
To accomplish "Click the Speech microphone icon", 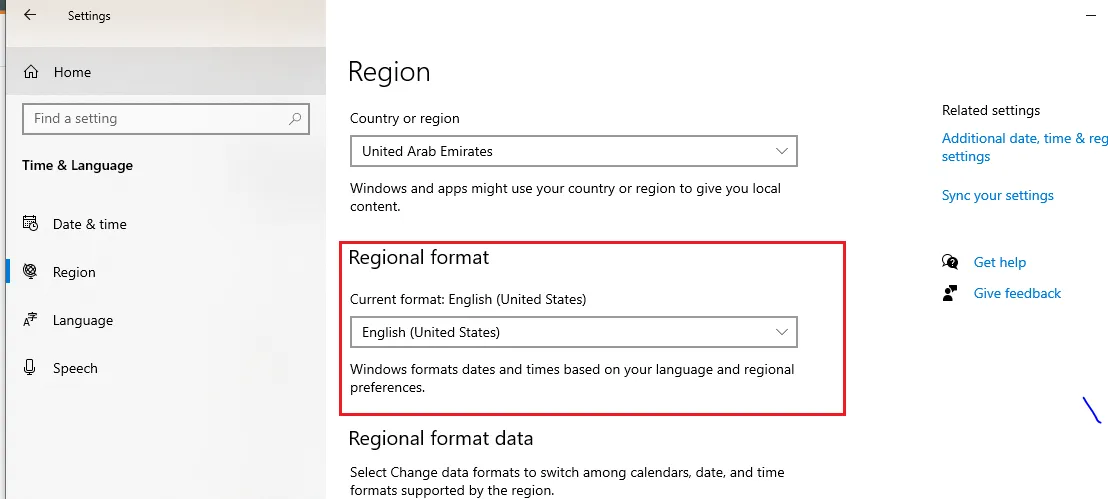I will pyautogui.click(x=31, y=368).
